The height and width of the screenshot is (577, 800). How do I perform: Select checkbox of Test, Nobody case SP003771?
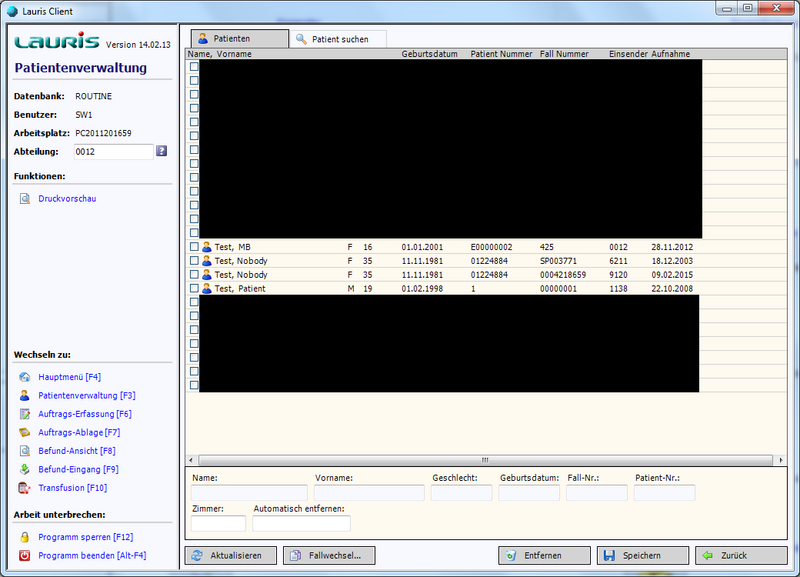tap(194, 260)
